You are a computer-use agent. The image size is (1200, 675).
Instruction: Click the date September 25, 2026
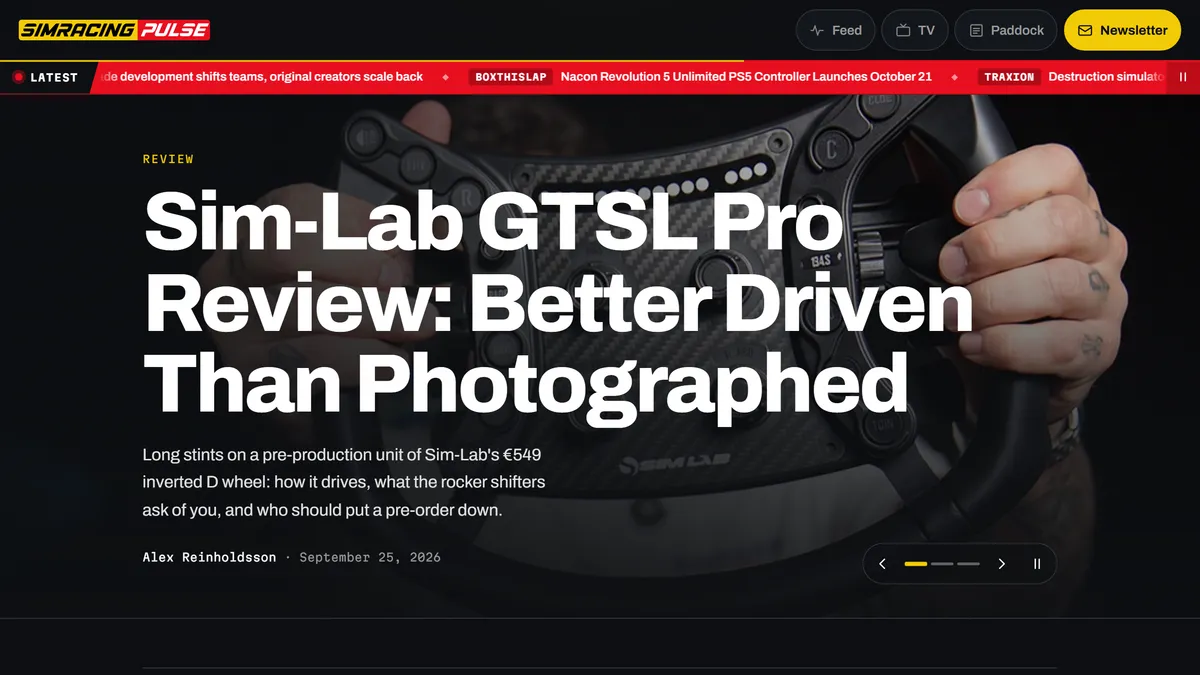tap(370, 557)
